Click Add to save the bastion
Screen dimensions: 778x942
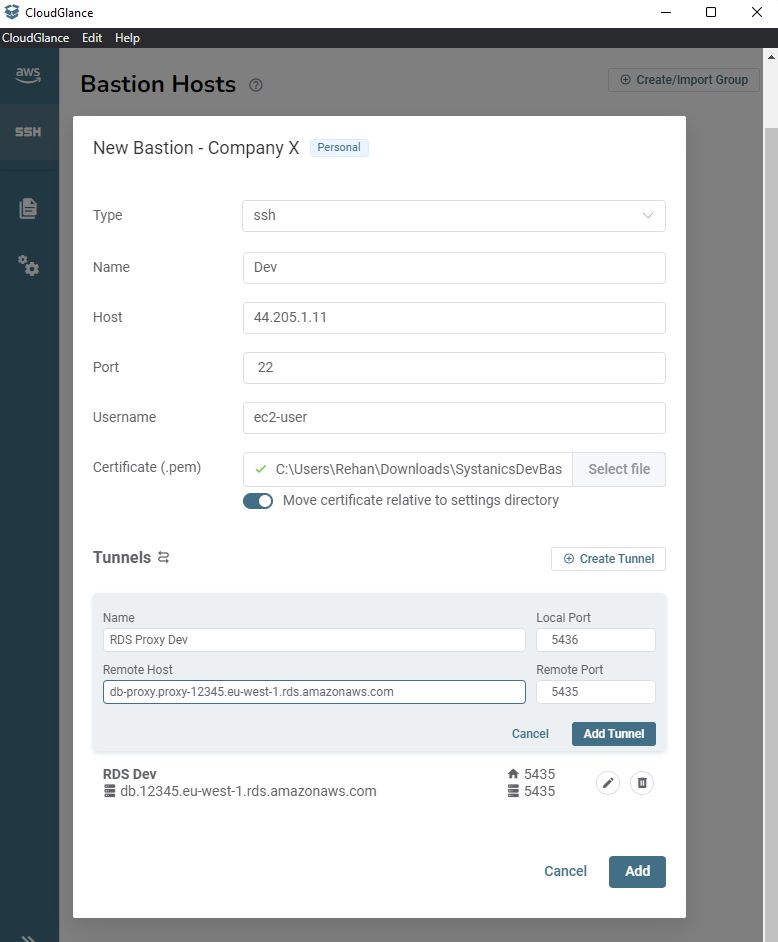coord(637,871)
